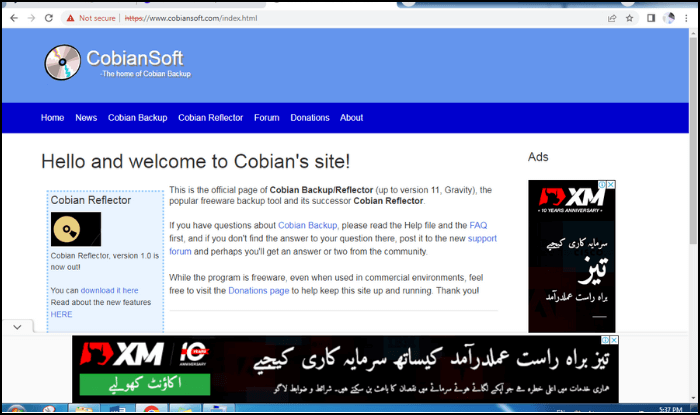Click the green open-account button in bottom ad
Viewport: 700px width, 415px height.
pyautogui.click(x=145, y=384)
